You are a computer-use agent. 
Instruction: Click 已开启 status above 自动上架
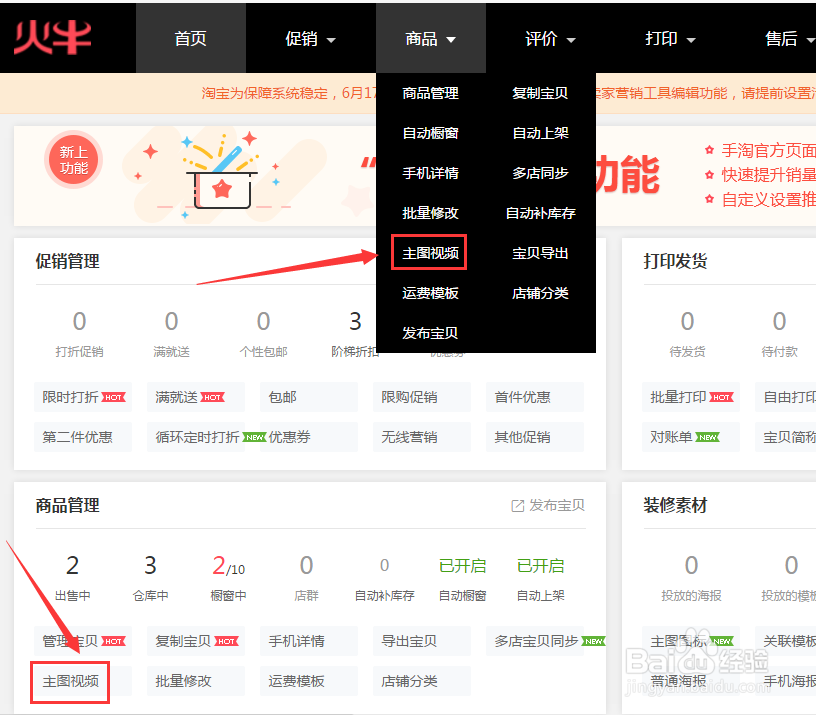[x=540, y=566]
